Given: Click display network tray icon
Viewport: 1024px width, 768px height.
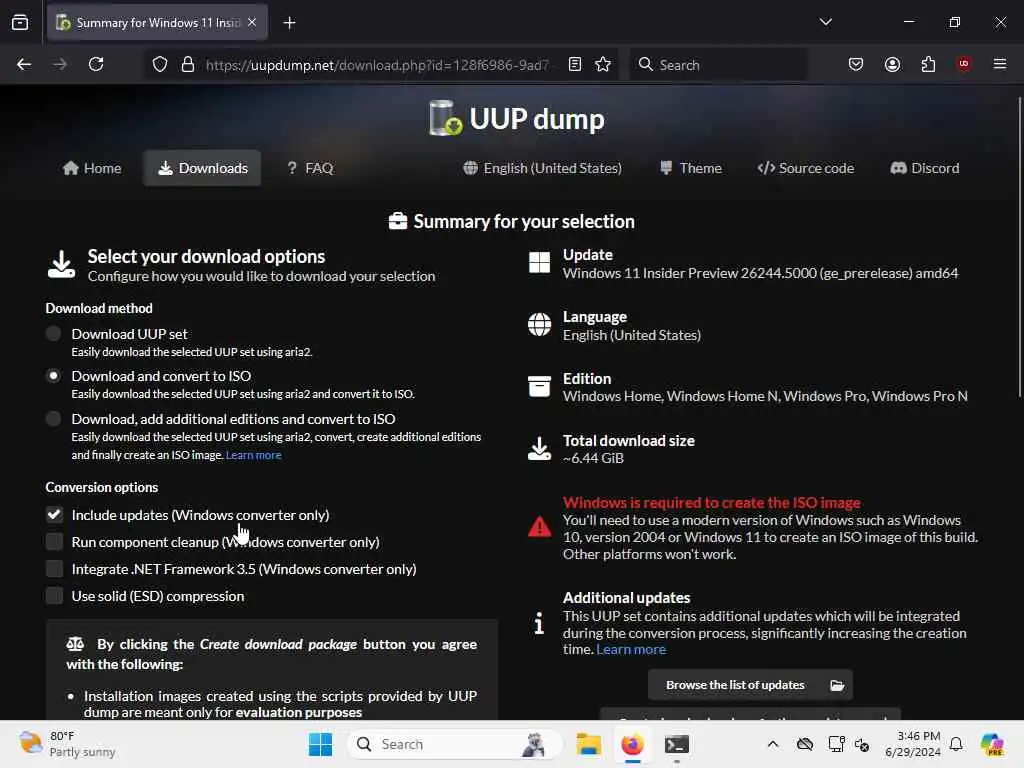Looking at the screenshot, I should (x=836, y=744).
